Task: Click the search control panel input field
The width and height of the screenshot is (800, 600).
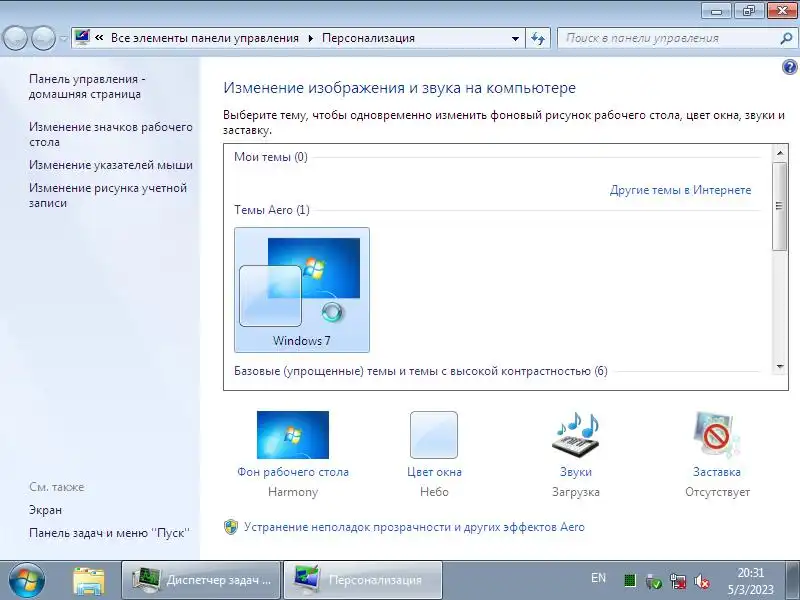Action: [x=669, y=38]
